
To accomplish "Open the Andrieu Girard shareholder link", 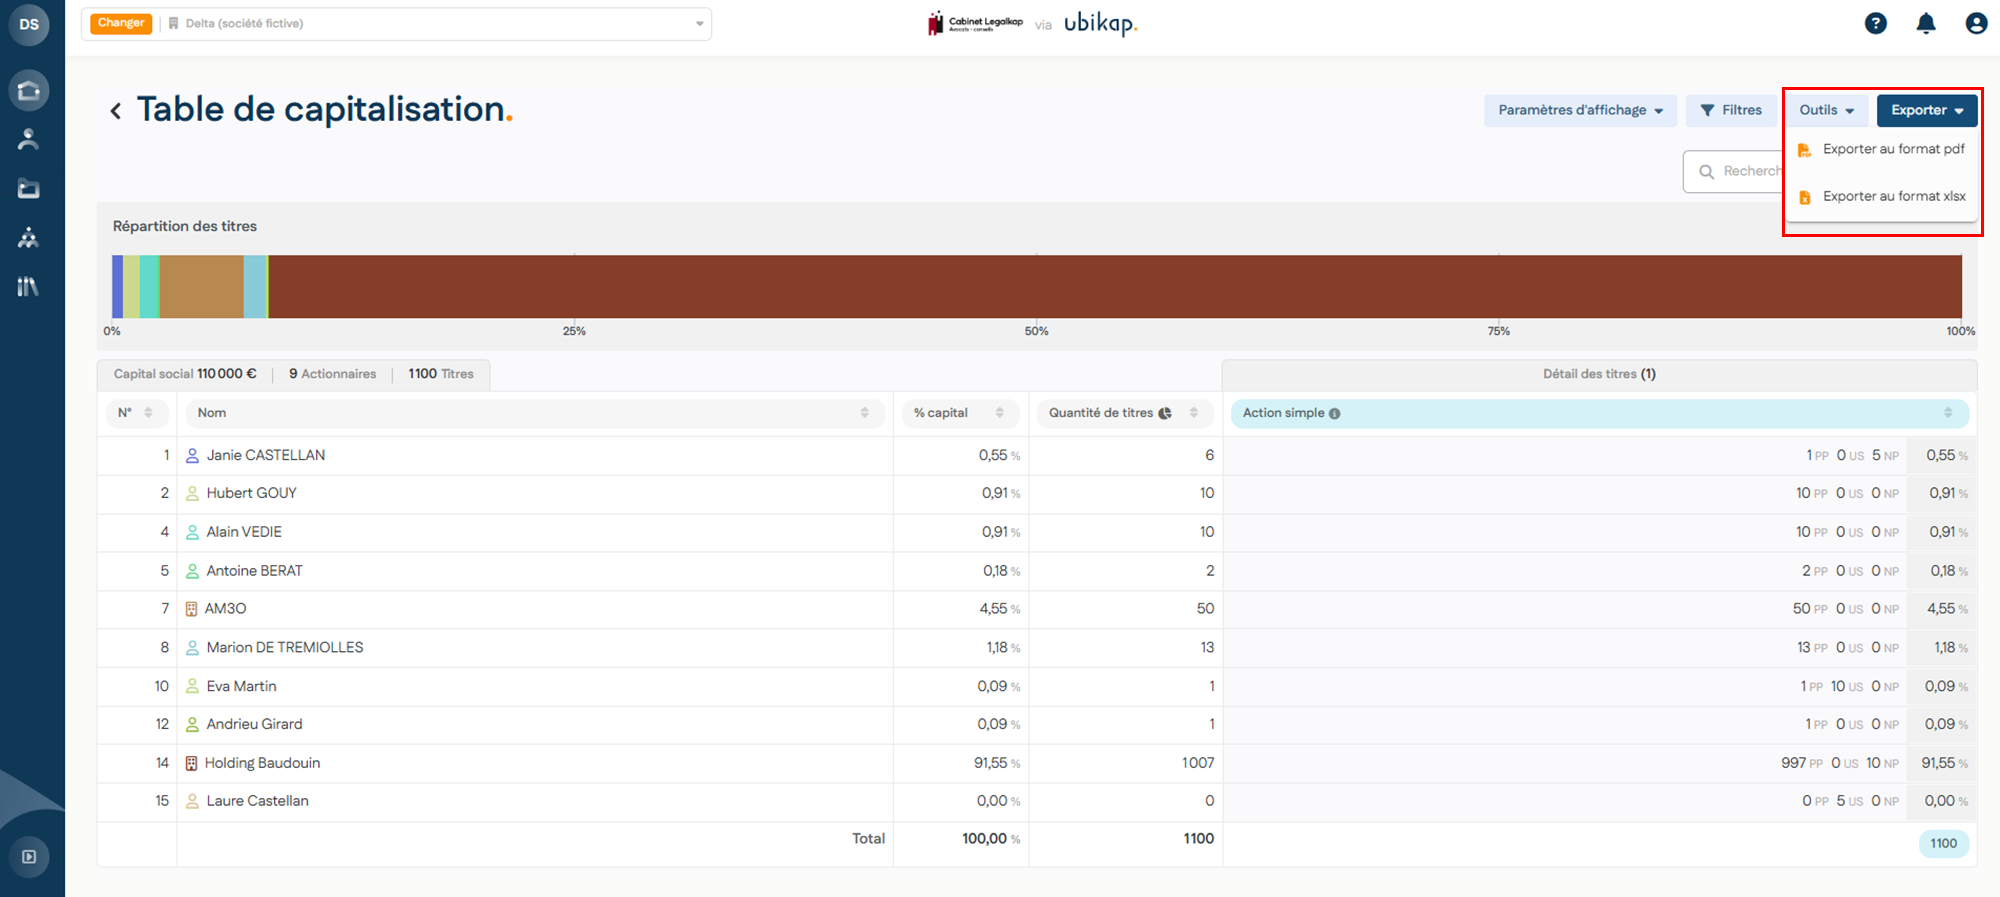I will pyautogui.click(x=254, y=724).
